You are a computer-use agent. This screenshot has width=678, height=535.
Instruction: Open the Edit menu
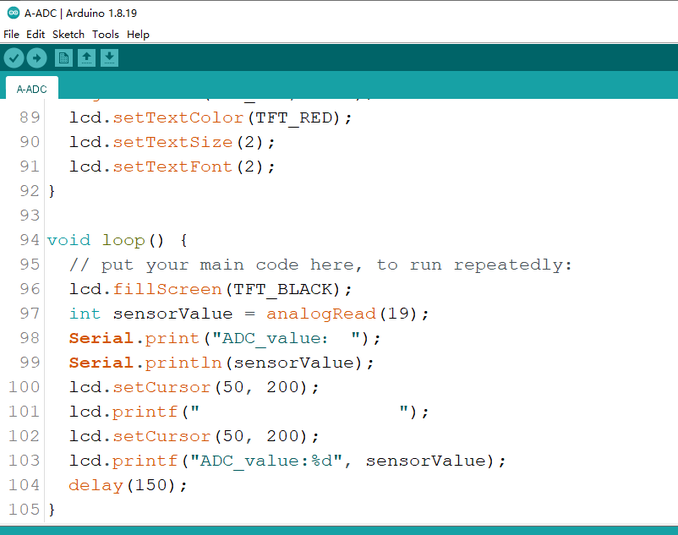click(35, 34)
